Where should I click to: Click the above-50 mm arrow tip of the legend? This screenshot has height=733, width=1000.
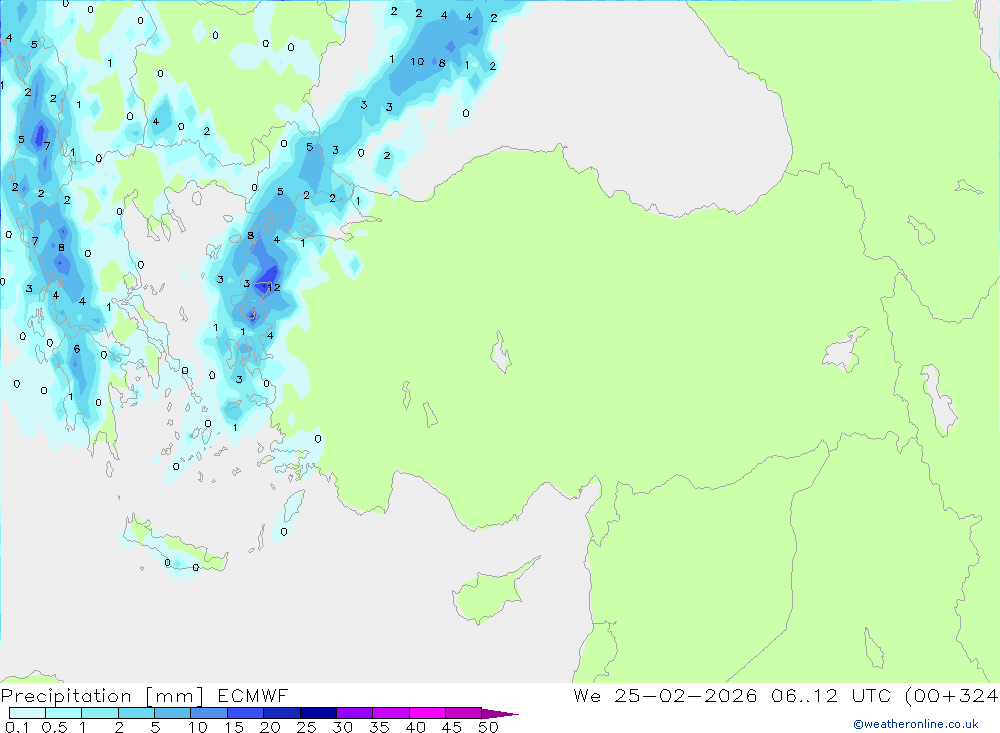pyautogui.click(x=499, y=714)
